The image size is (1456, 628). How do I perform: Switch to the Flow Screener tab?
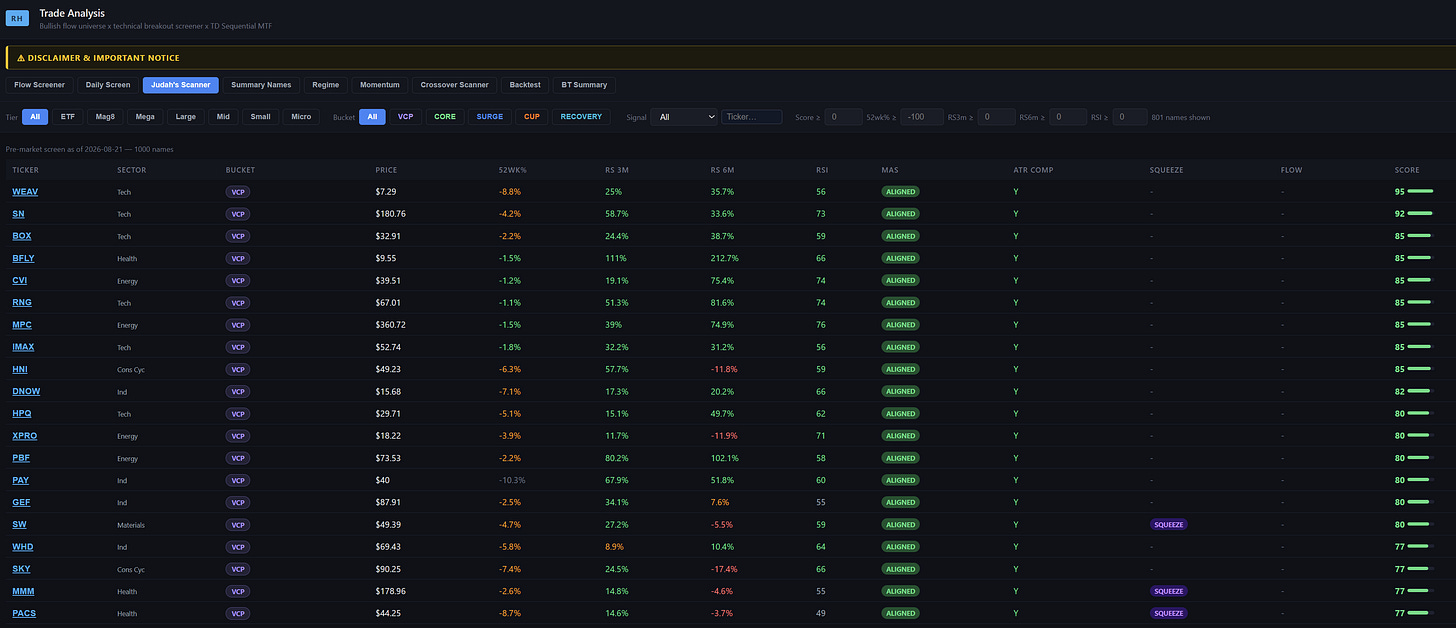(x=39, y=85)
